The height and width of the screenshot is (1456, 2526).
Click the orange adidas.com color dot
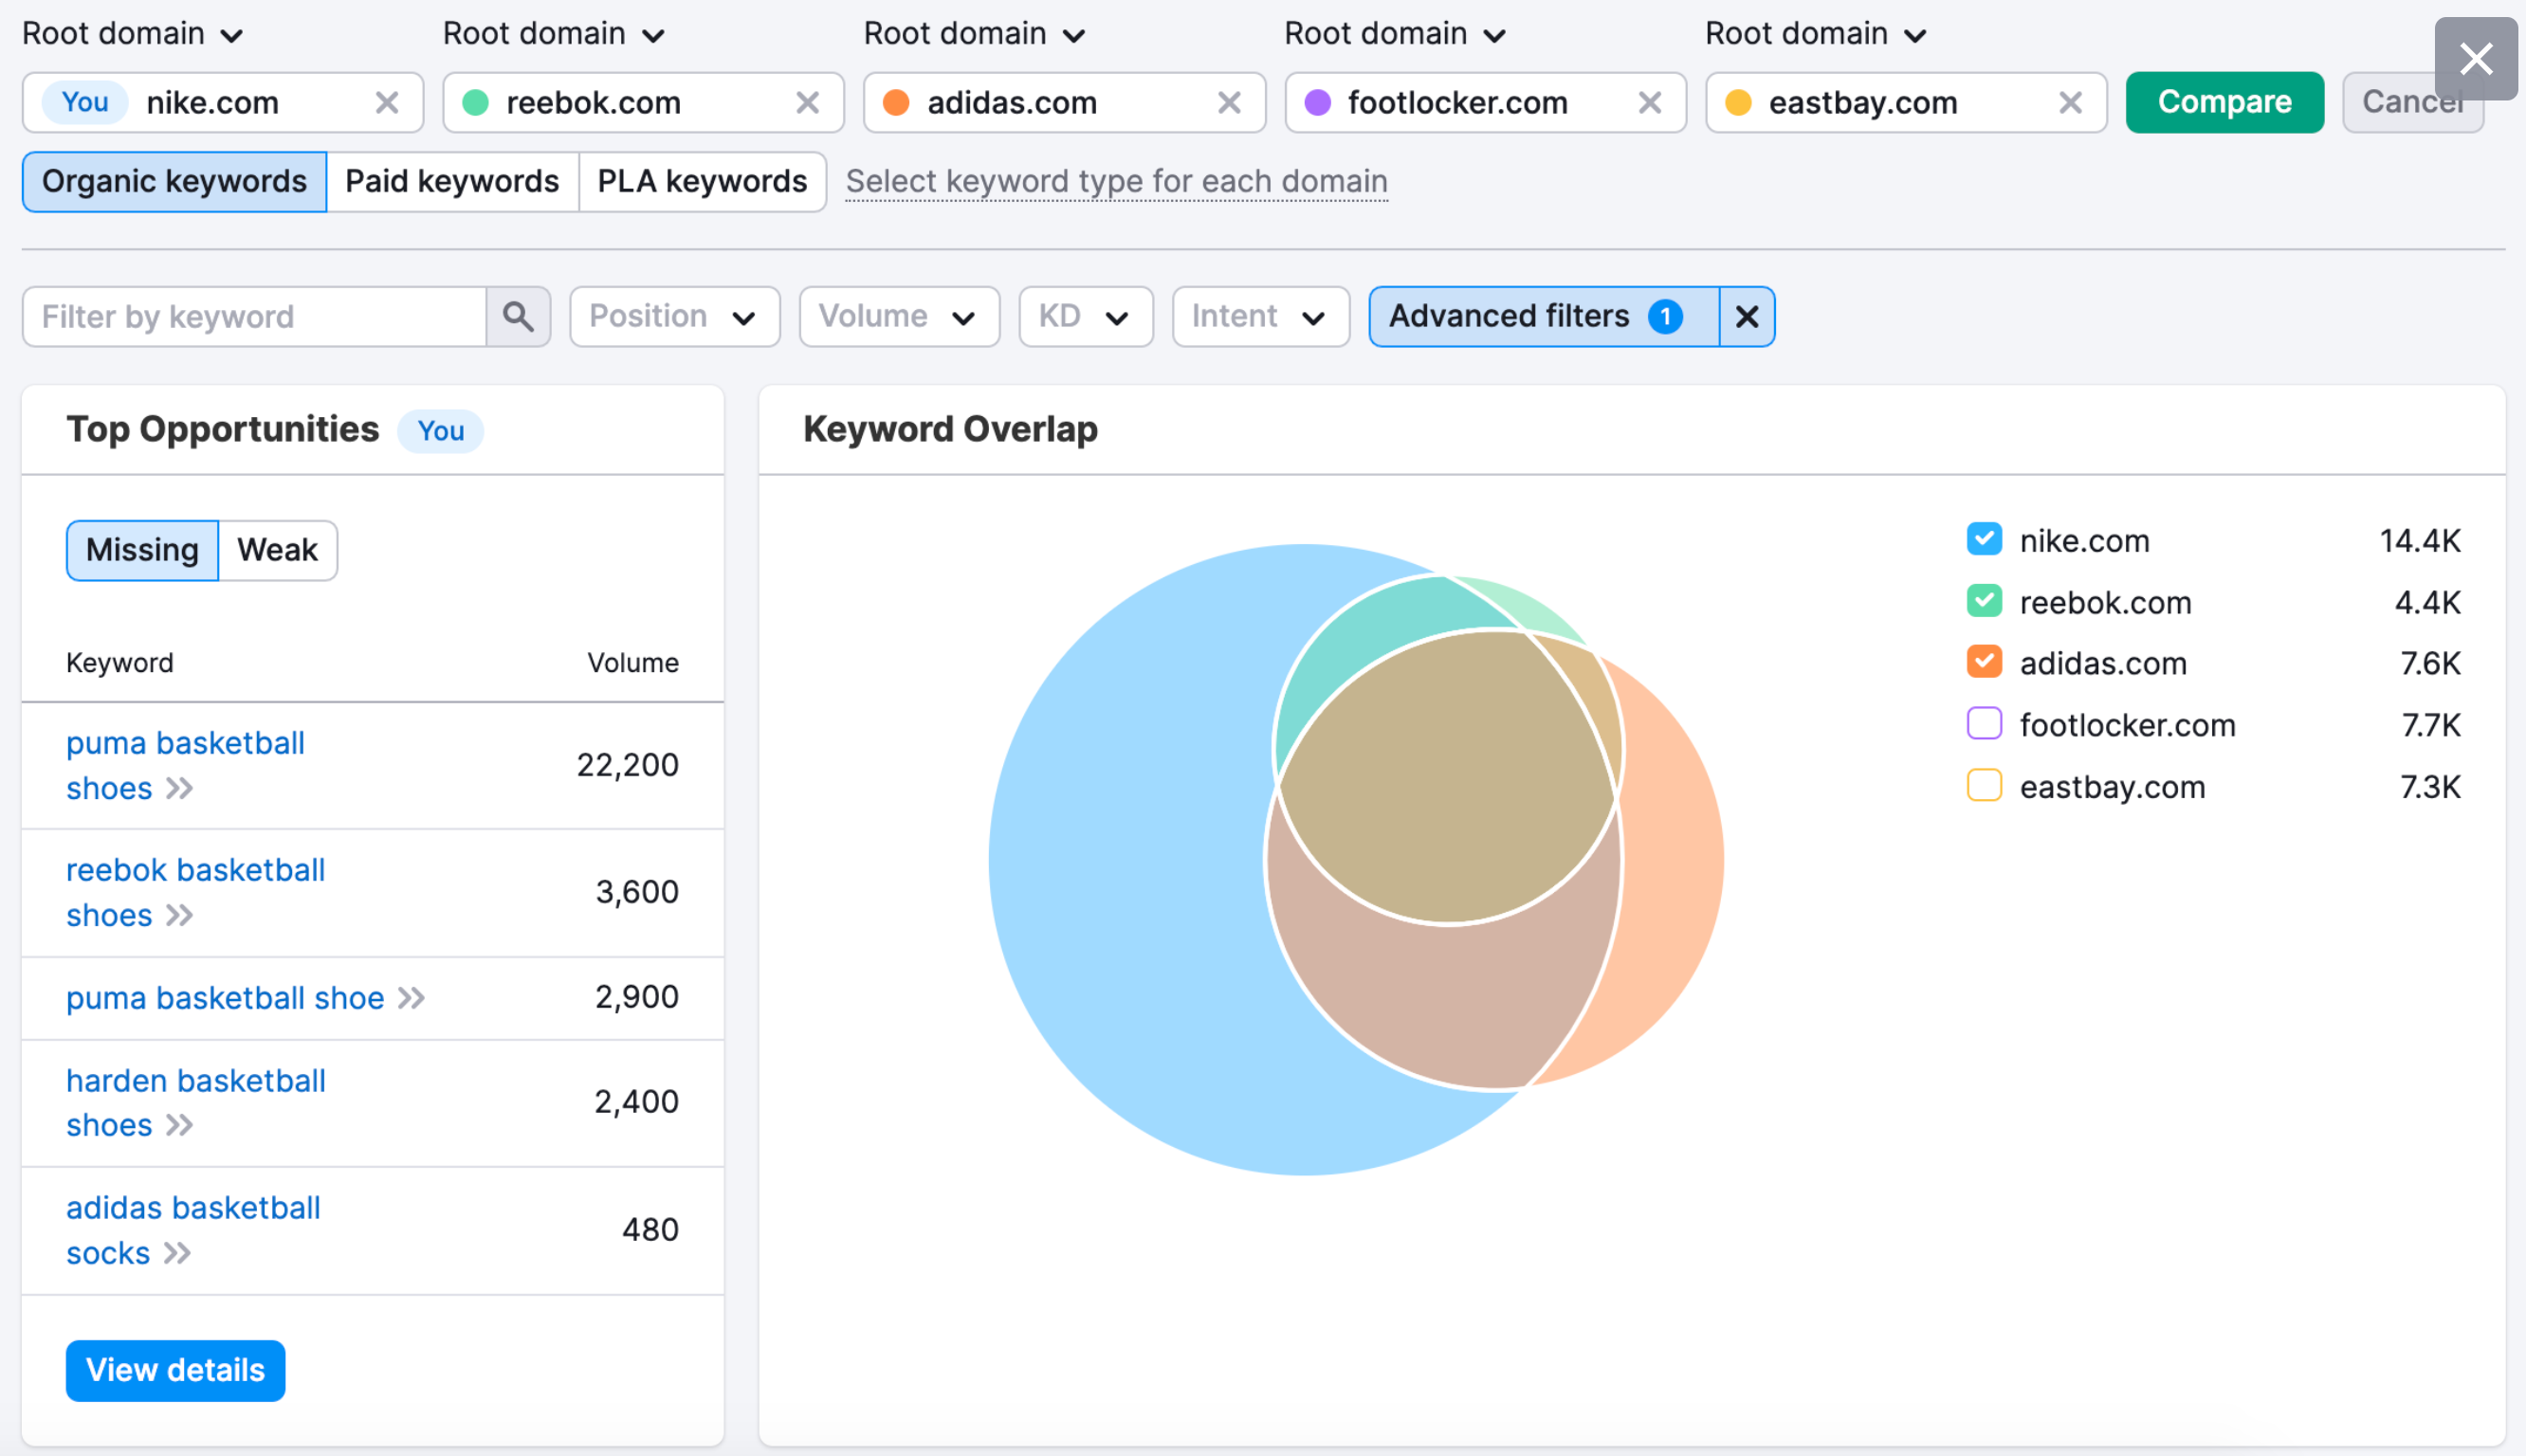[x=897, y=102]
